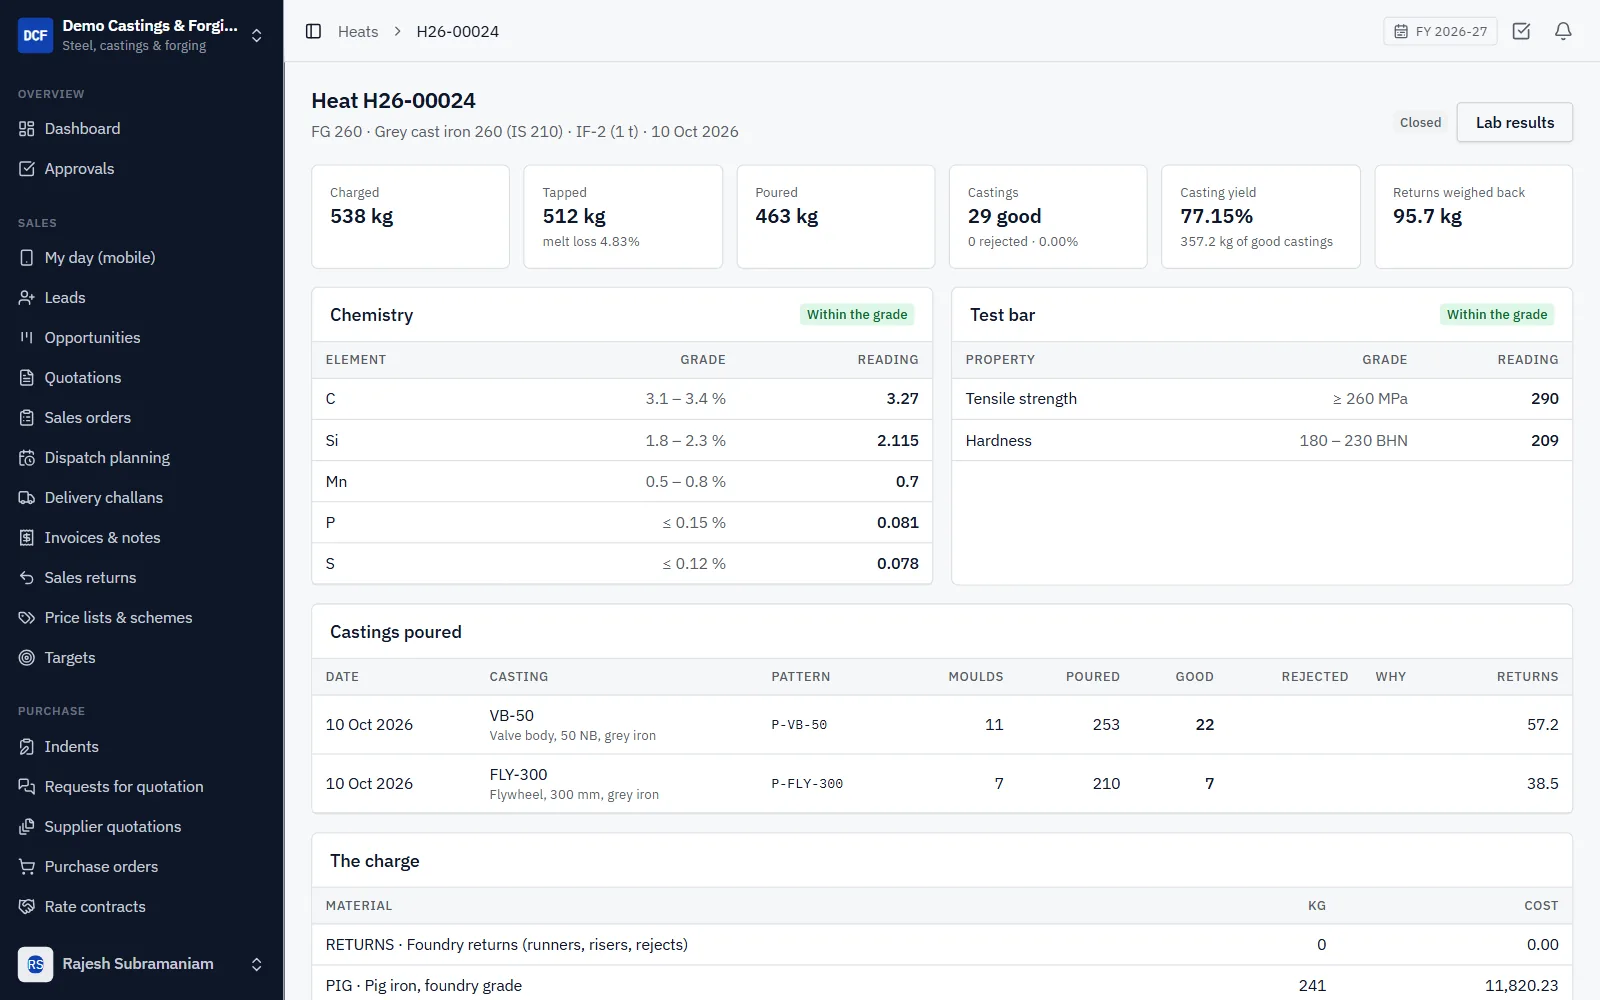Click the My day (mobile) phone icon
The image size is (1600, 1000).
27,258
